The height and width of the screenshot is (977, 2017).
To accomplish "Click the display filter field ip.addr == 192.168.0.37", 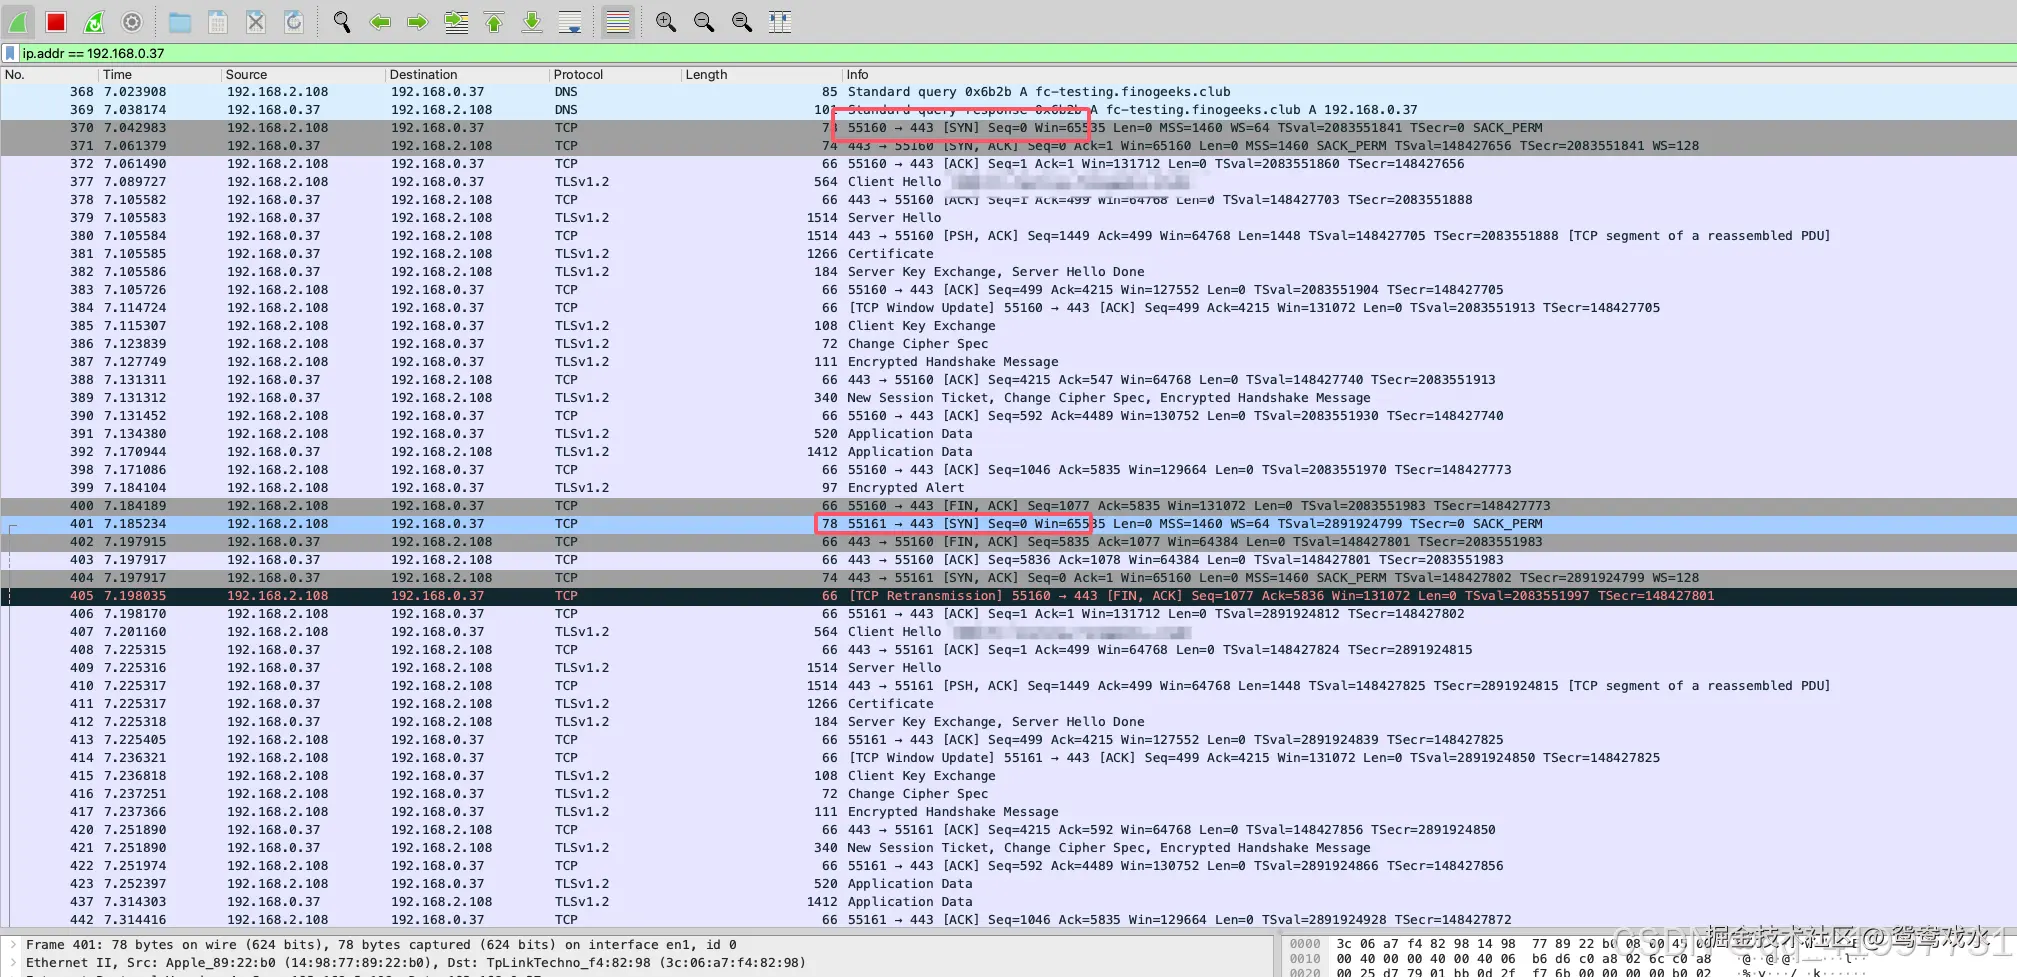I will pos(1015,53).
